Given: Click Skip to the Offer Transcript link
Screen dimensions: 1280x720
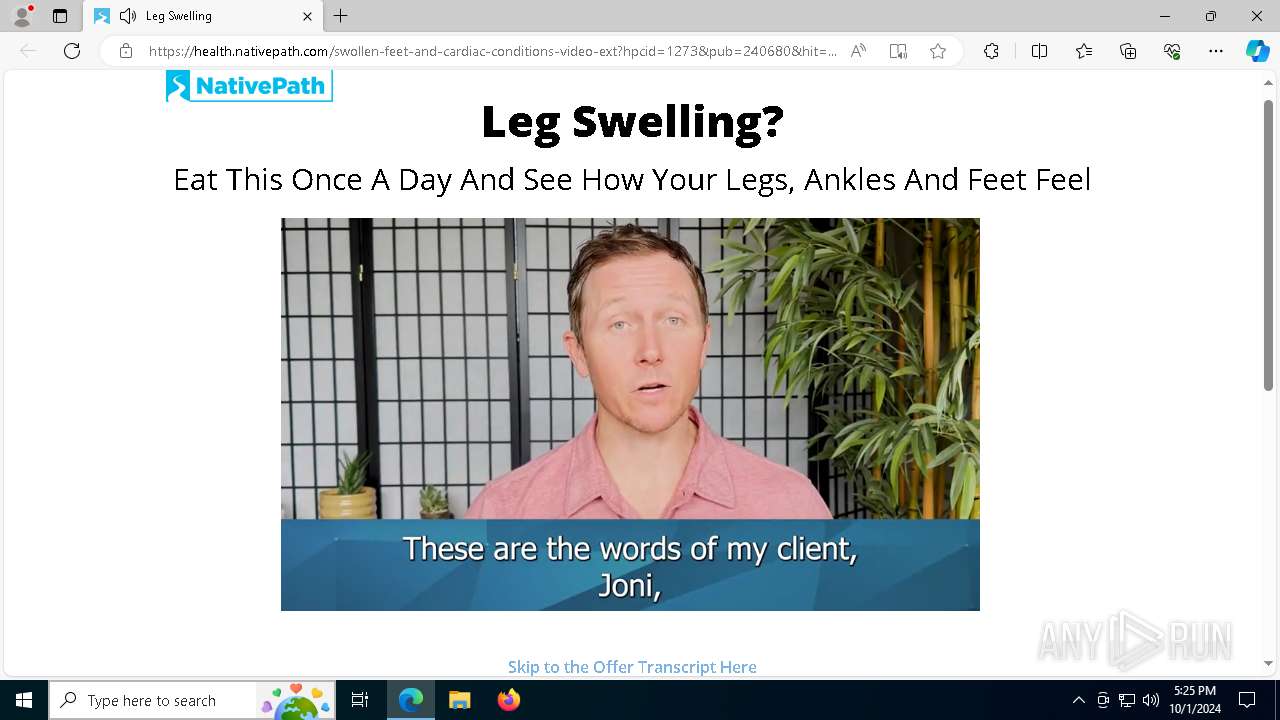Looking at the screenshot, I should tap(632, 667).
